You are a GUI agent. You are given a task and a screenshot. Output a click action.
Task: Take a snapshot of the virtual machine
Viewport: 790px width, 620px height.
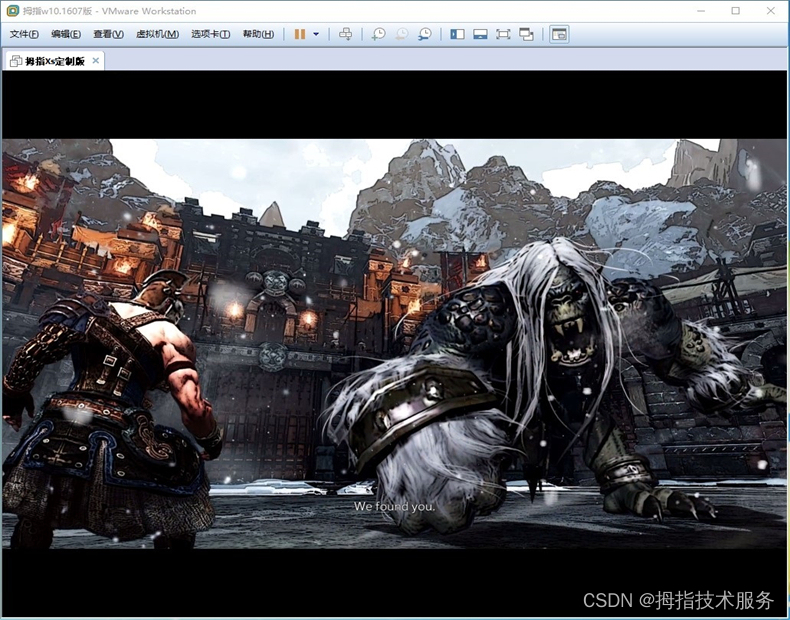[378, 34]
